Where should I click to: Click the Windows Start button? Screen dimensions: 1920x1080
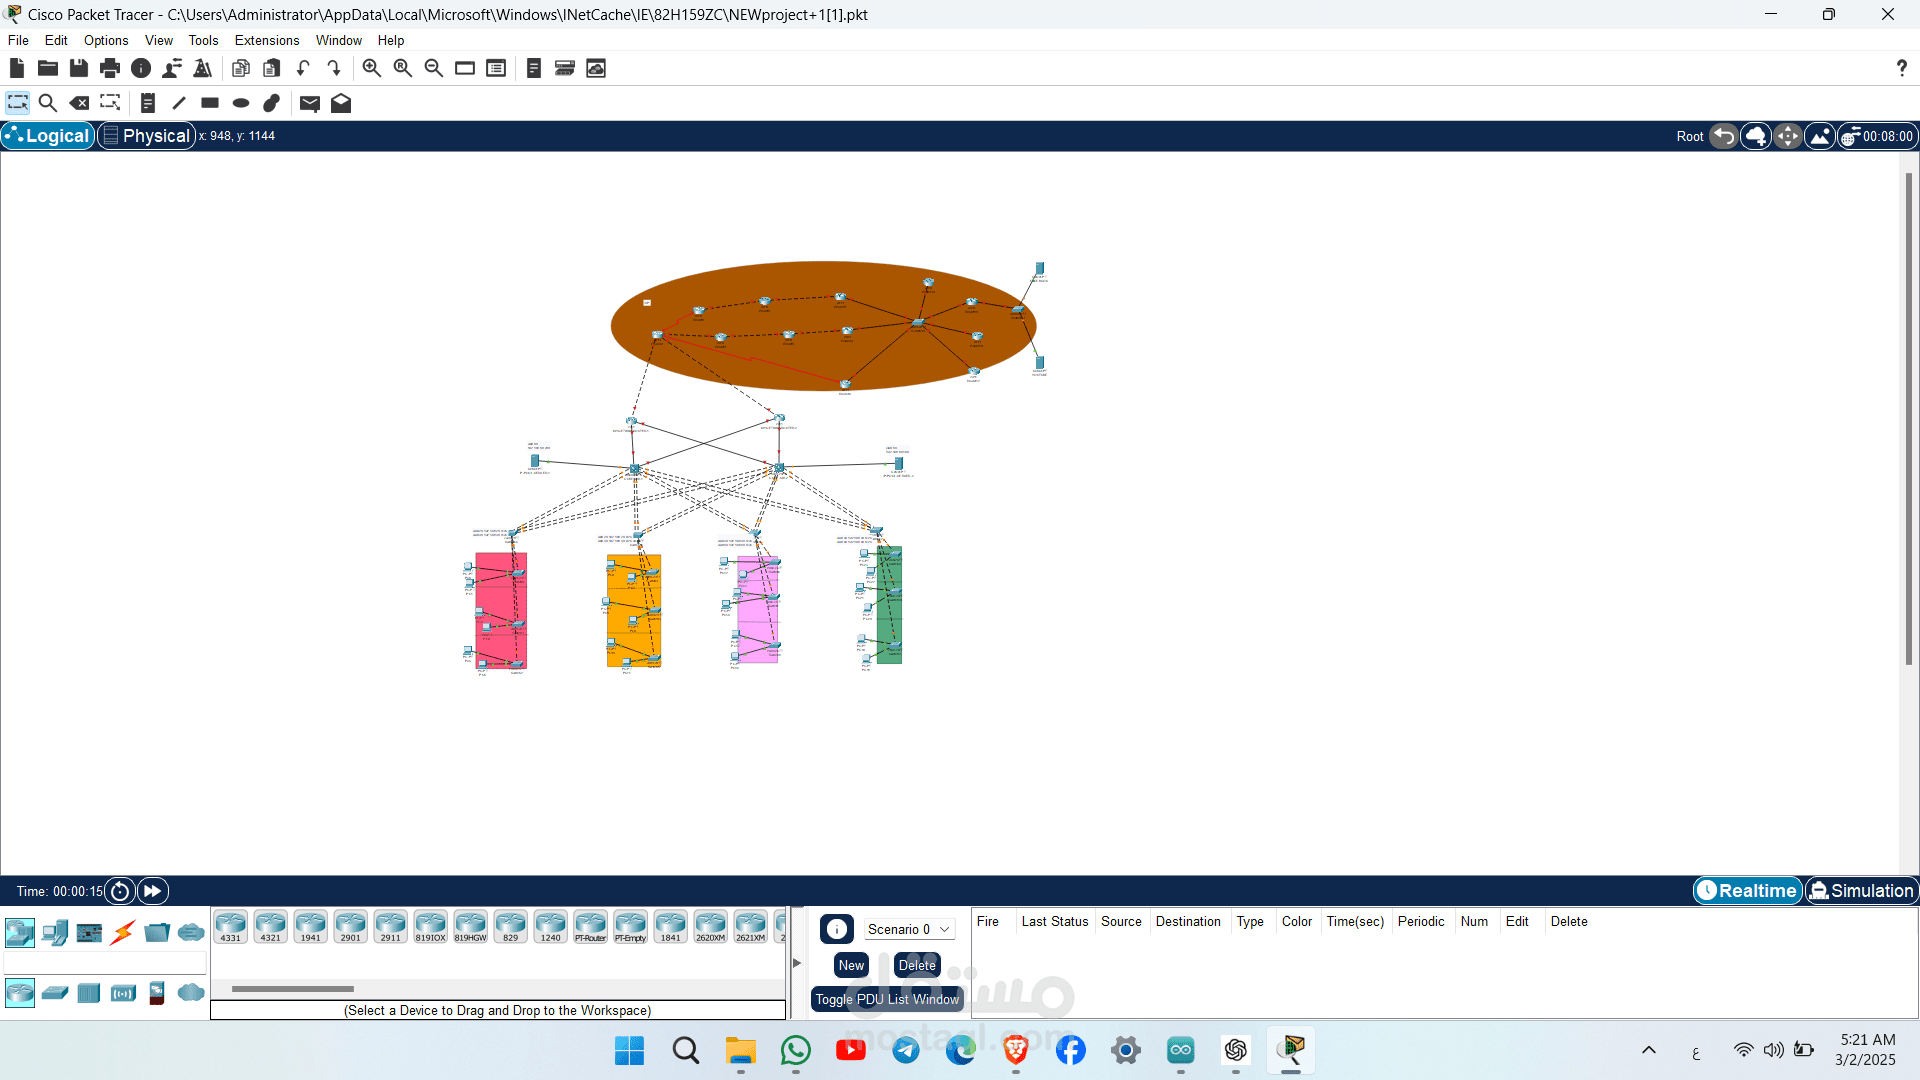pyautogui.click(x=630, y=1050)
